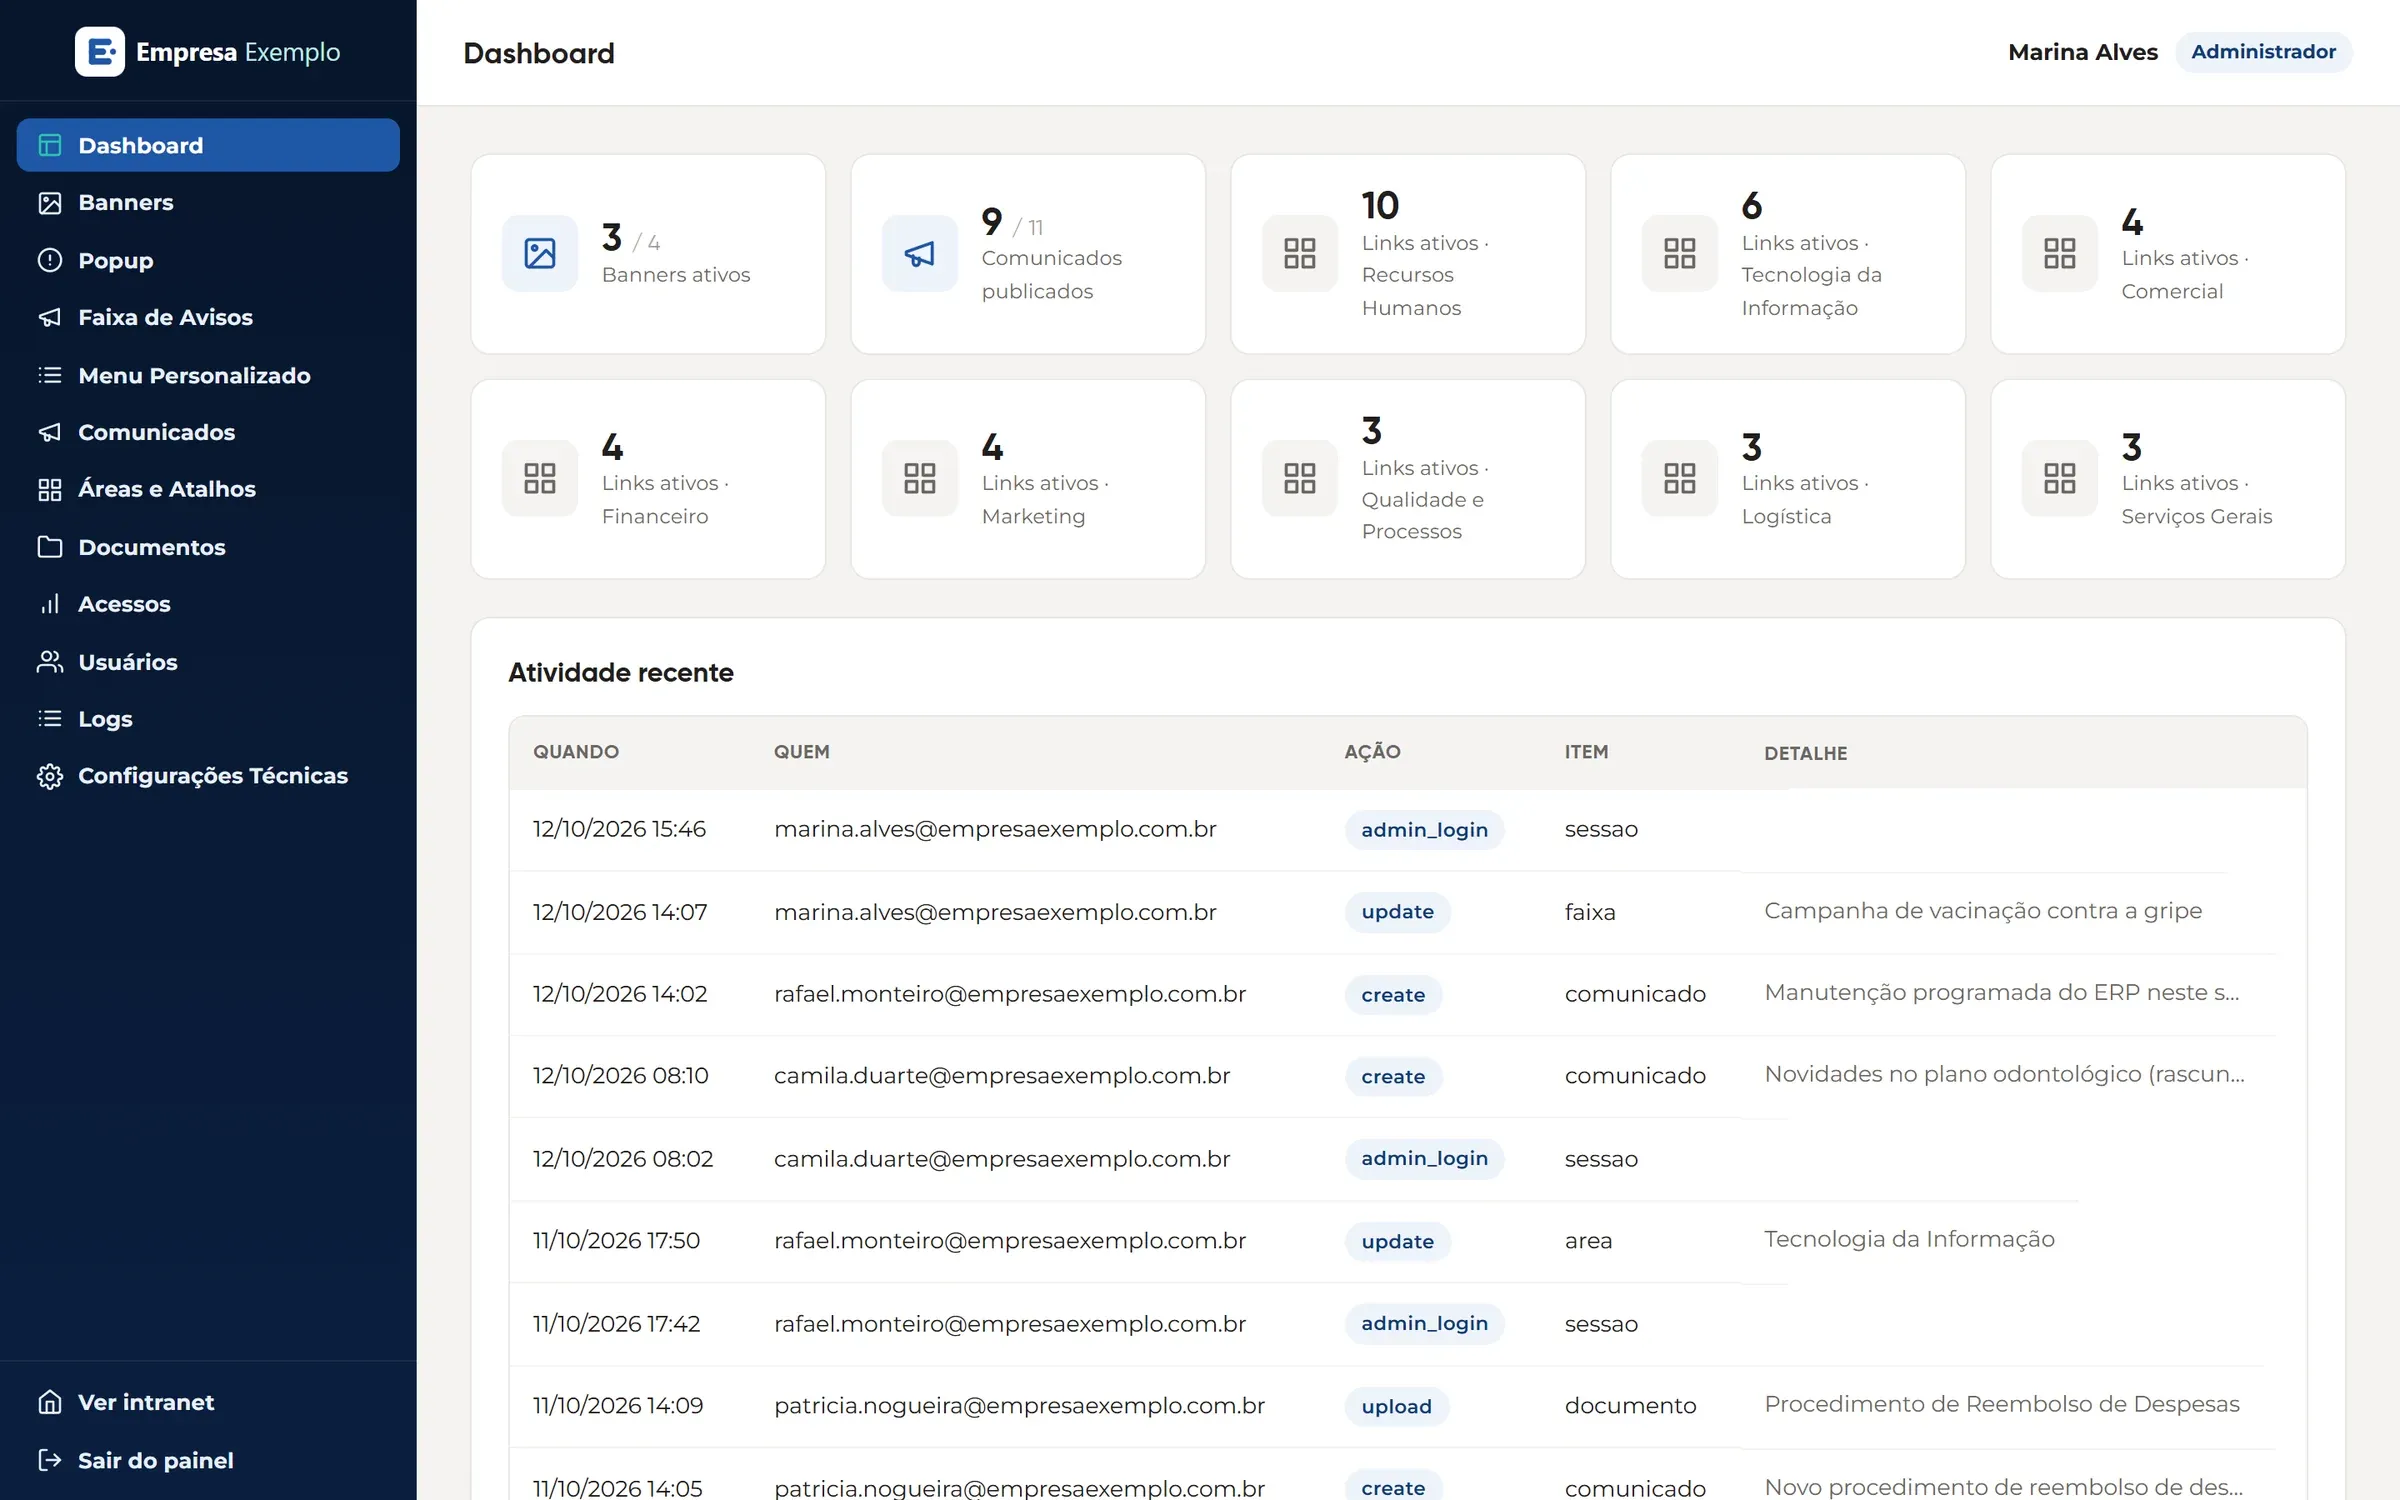
Task: Click the Empresa Exemplo logo icon
Action: click(100, 51)
